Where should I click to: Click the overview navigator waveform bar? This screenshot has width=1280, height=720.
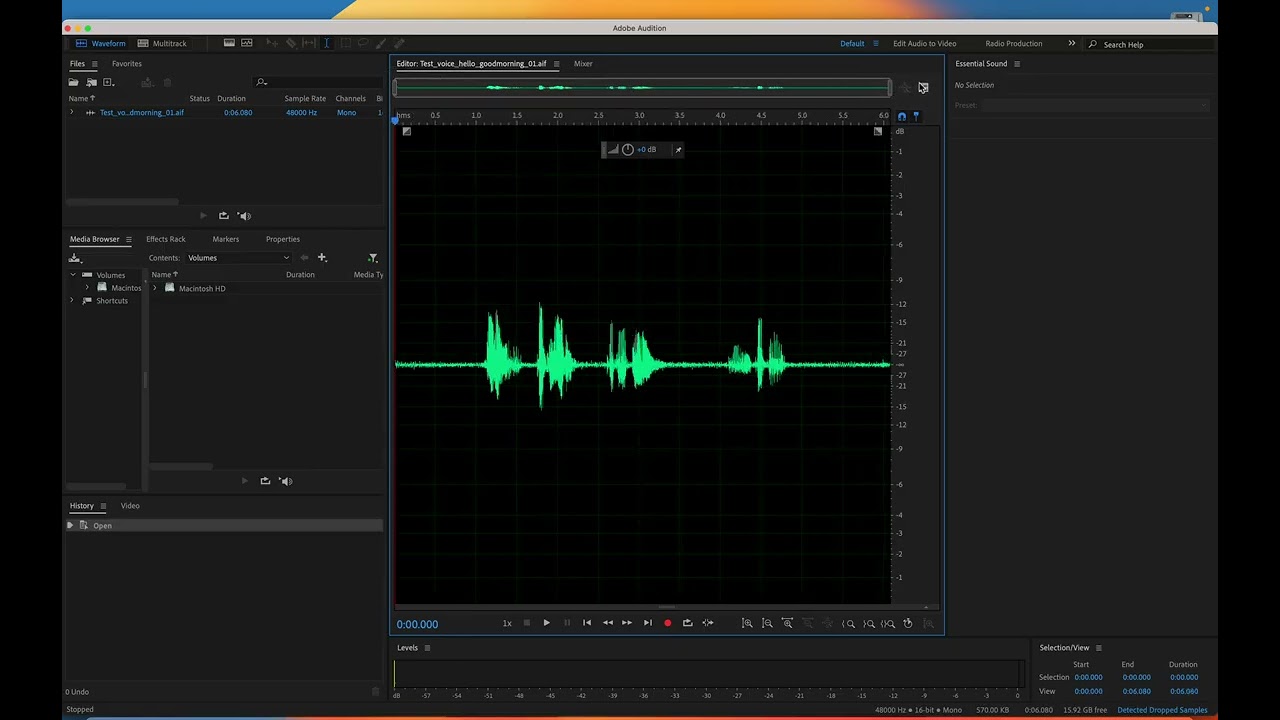coord(641,88)
